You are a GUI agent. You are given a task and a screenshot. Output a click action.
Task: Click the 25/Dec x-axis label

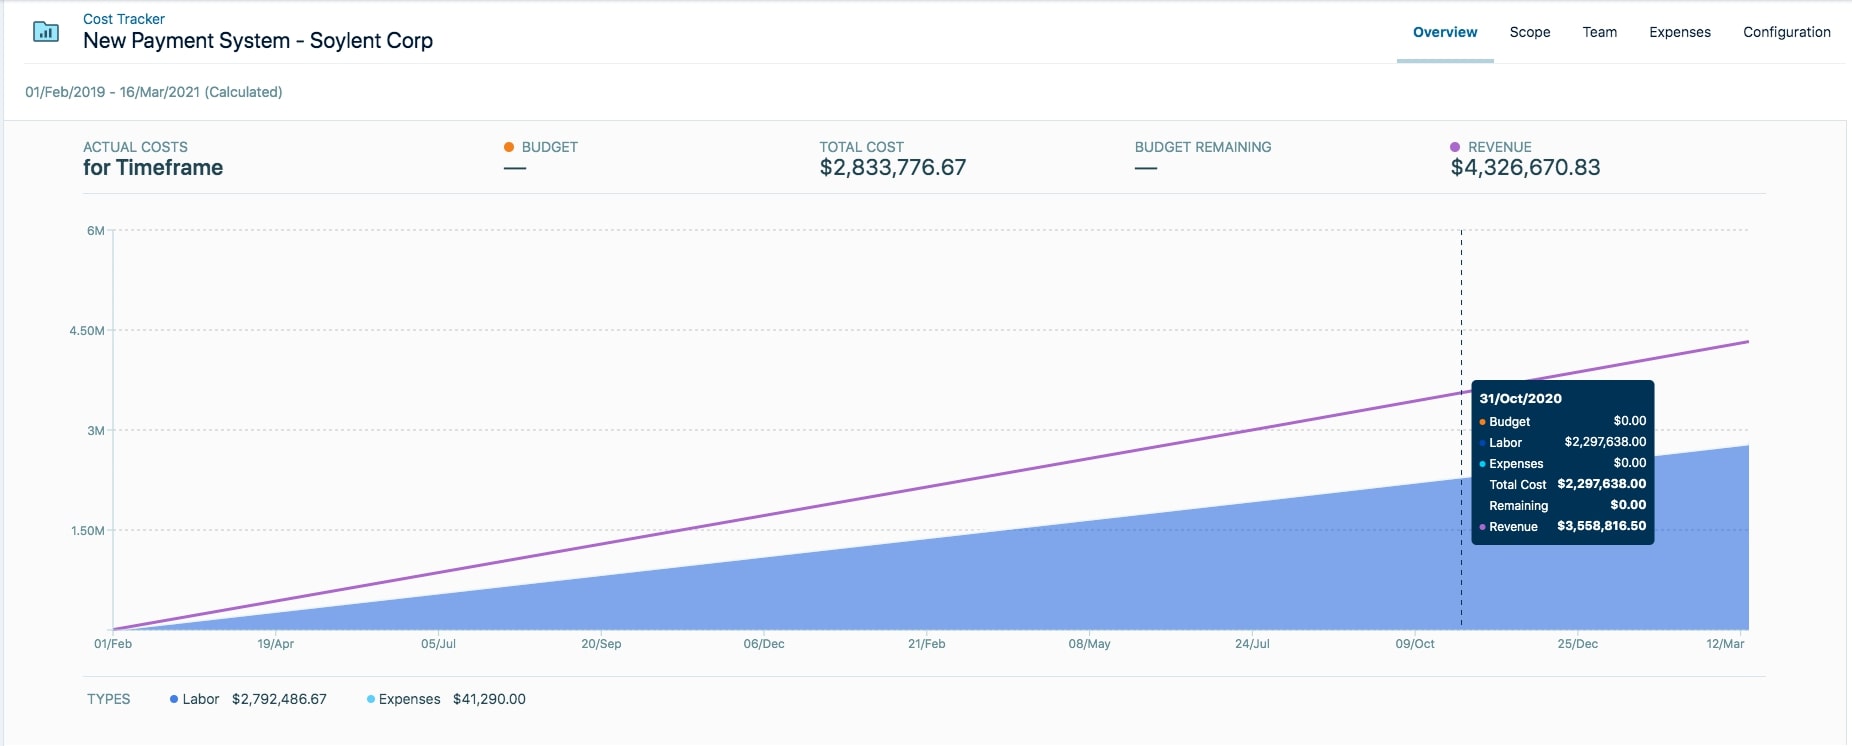coord(1577,644)
